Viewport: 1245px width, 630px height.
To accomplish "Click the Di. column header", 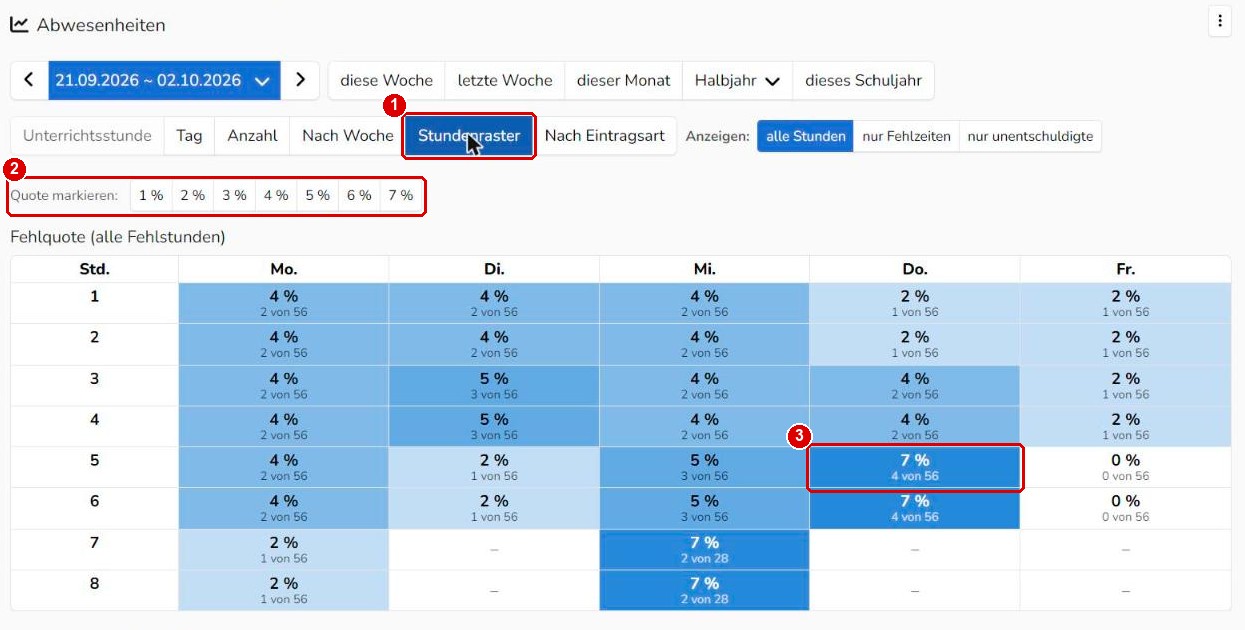I will [494, 269].
